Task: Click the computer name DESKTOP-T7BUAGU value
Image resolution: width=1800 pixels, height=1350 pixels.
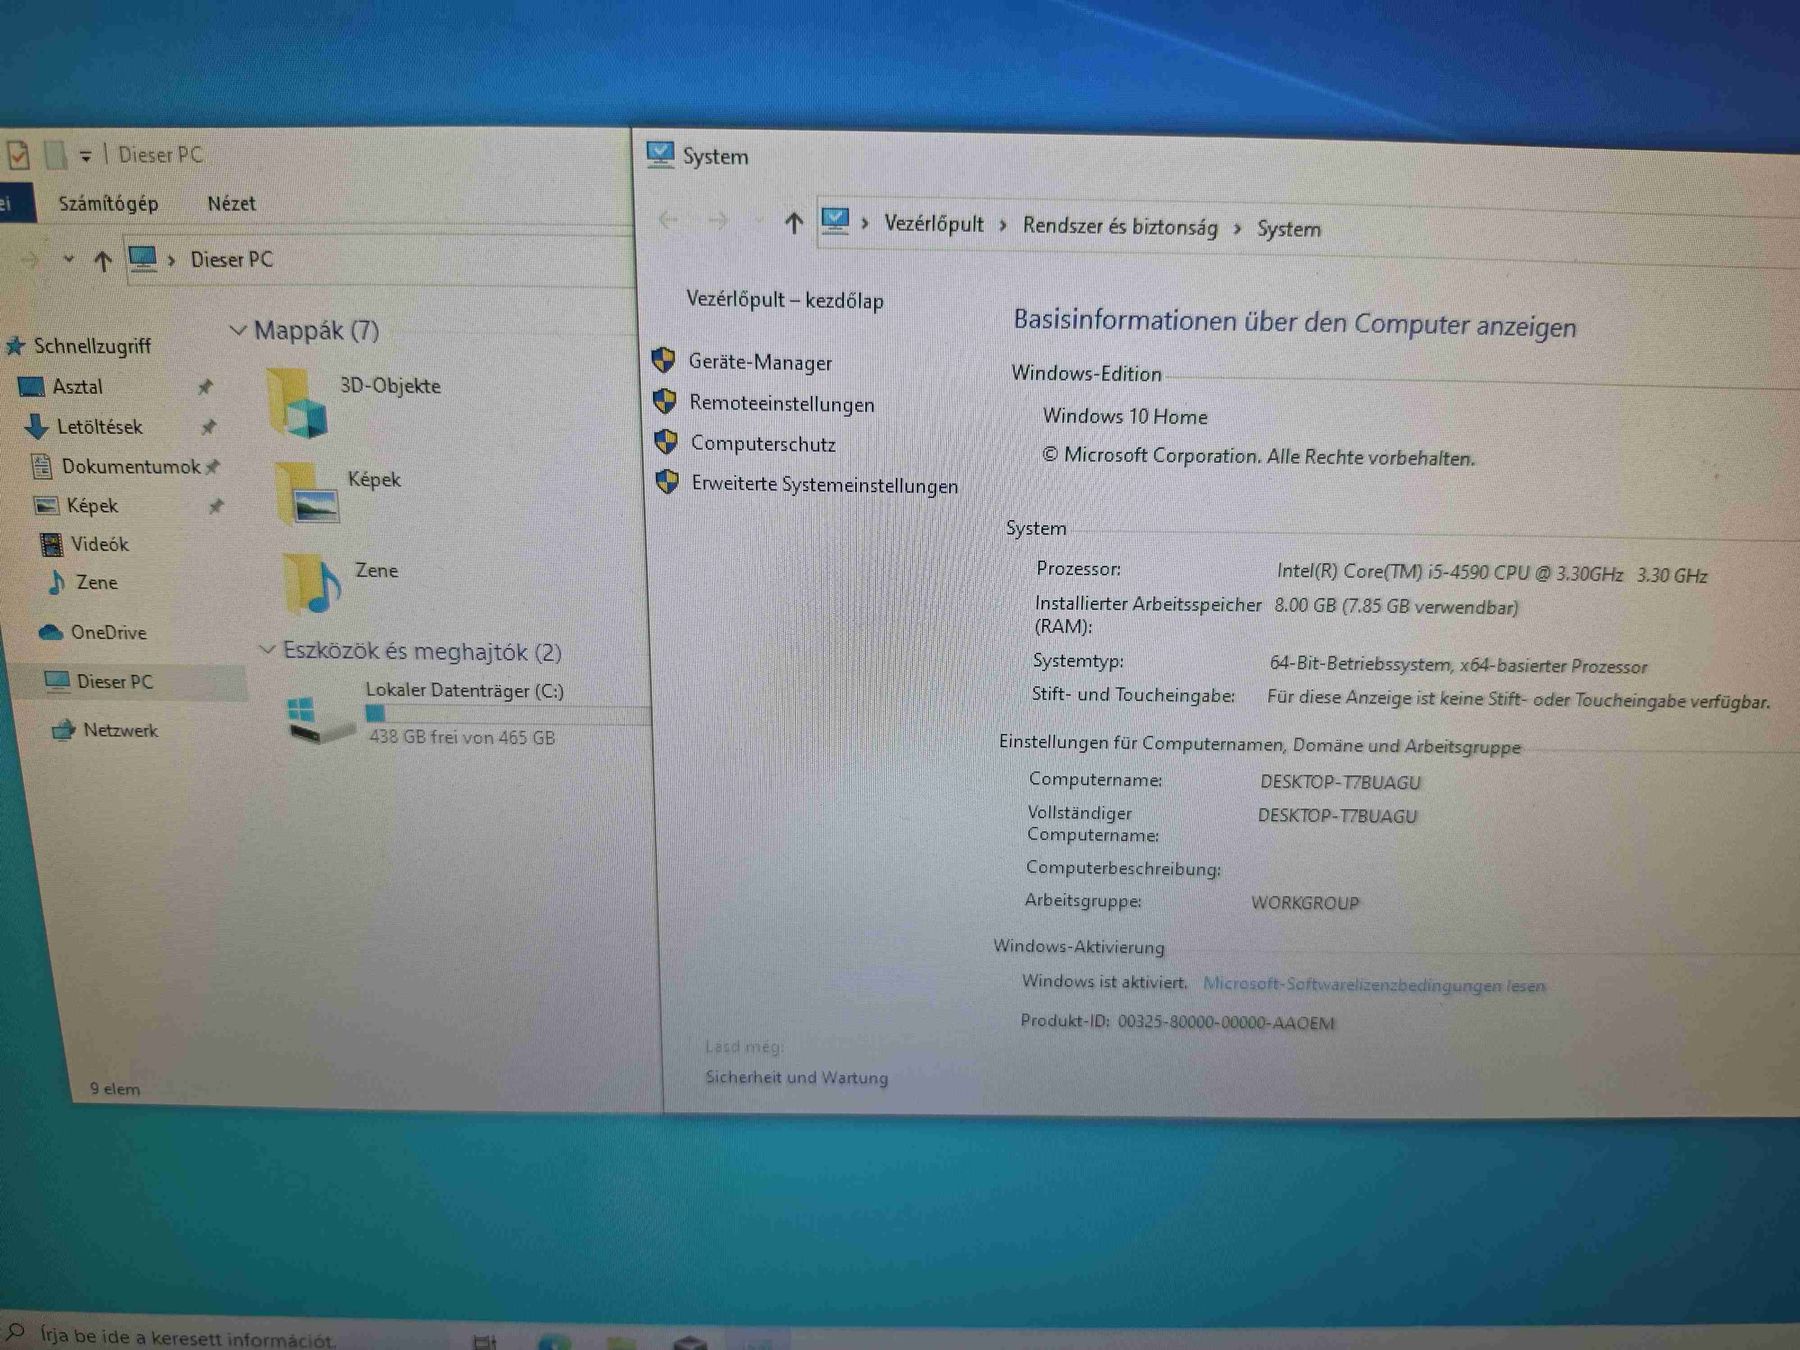Action: point(1340,782)
